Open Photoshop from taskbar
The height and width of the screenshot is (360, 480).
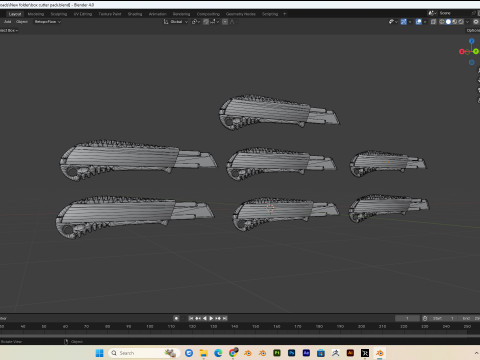pos(292,353)
